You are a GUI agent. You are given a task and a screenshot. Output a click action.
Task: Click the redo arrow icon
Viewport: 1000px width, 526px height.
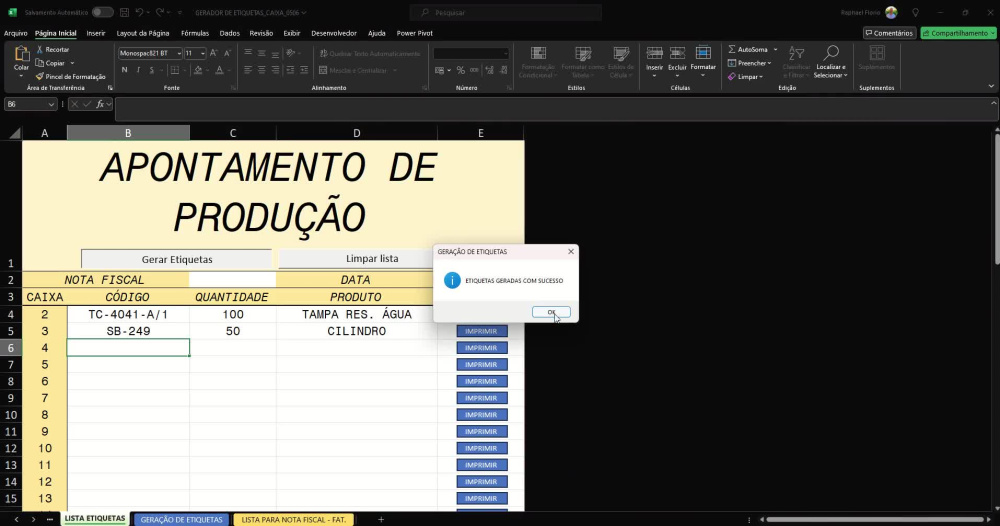[159, 12]
